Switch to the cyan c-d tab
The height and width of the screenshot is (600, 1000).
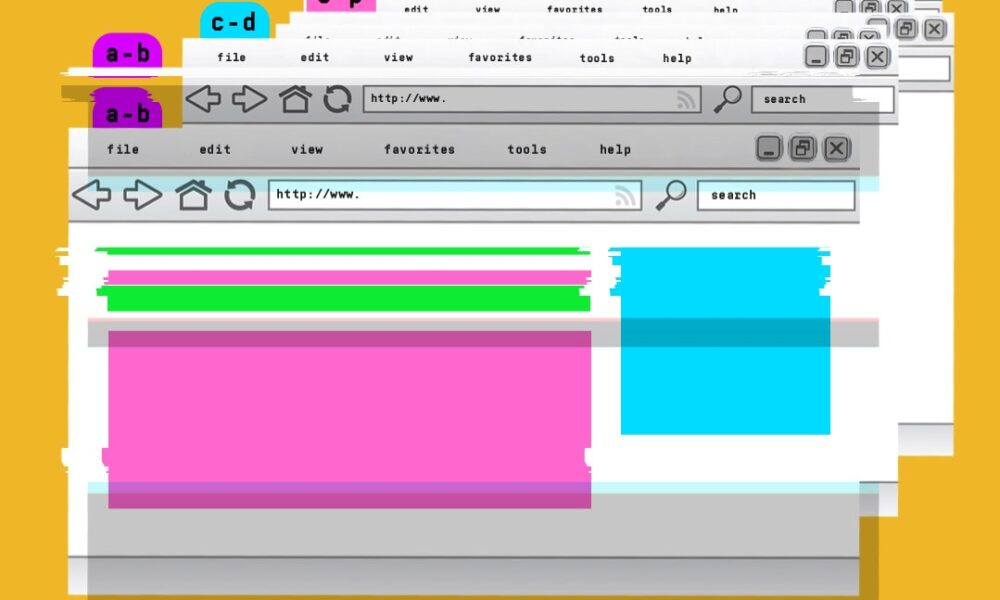pyautogui.click(x=234, y=22)
